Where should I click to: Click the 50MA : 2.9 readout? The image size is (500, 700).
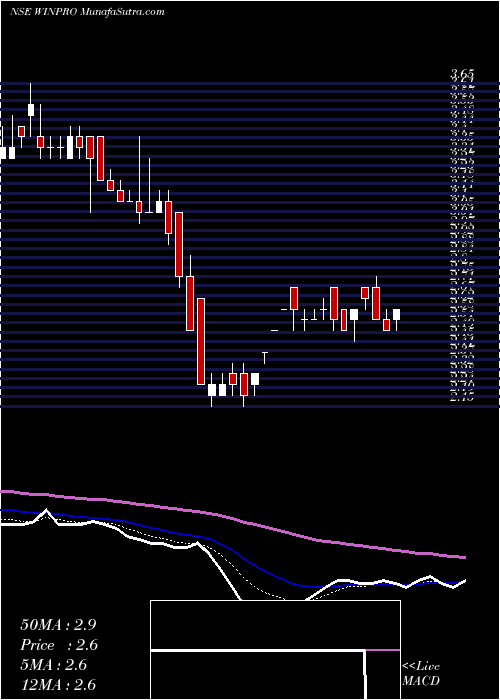click(x=58, y=625)
